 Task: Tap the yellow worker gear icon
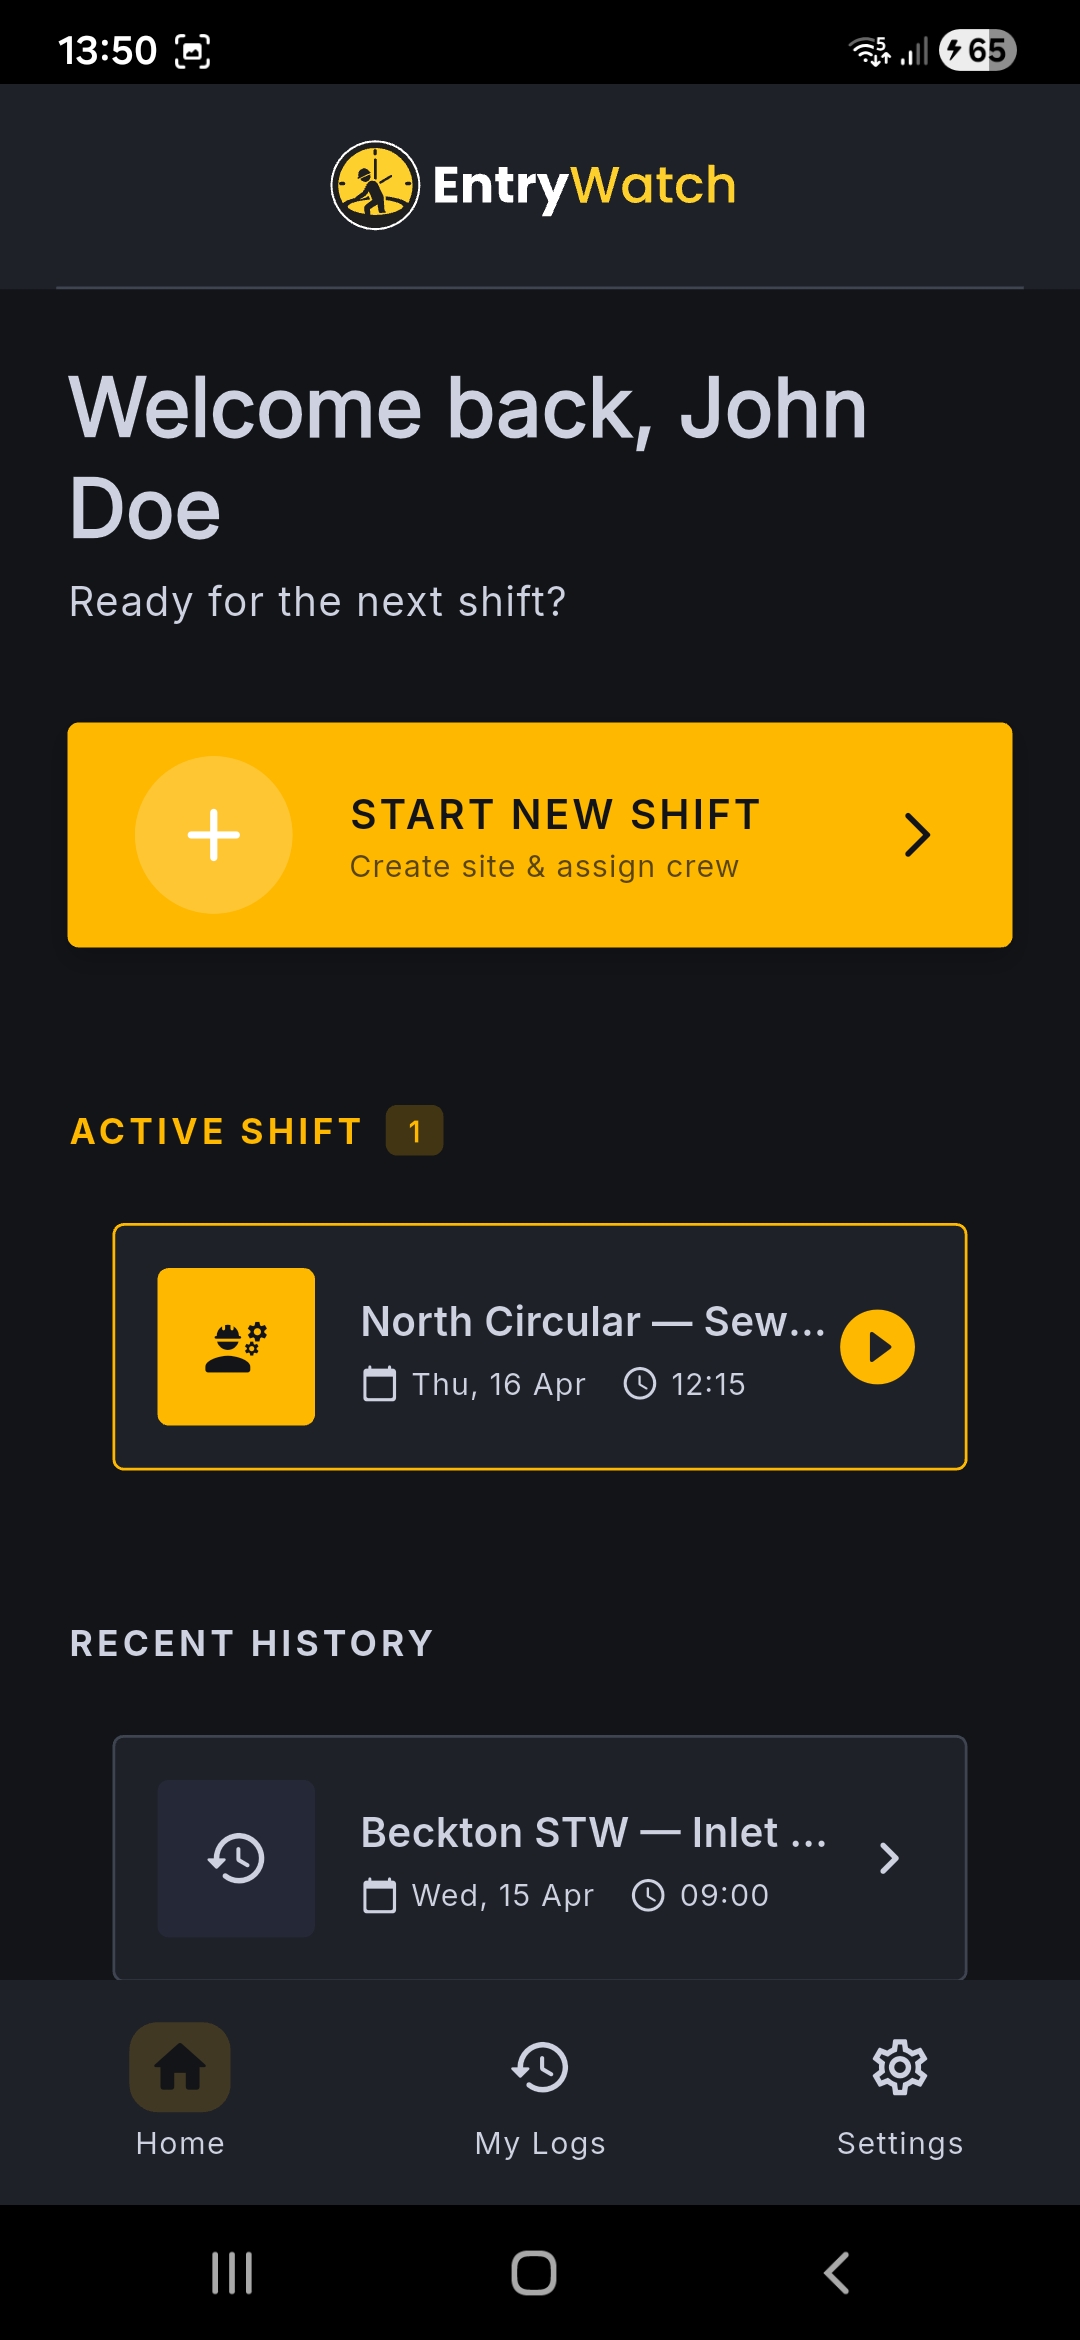coord(236,1346)
